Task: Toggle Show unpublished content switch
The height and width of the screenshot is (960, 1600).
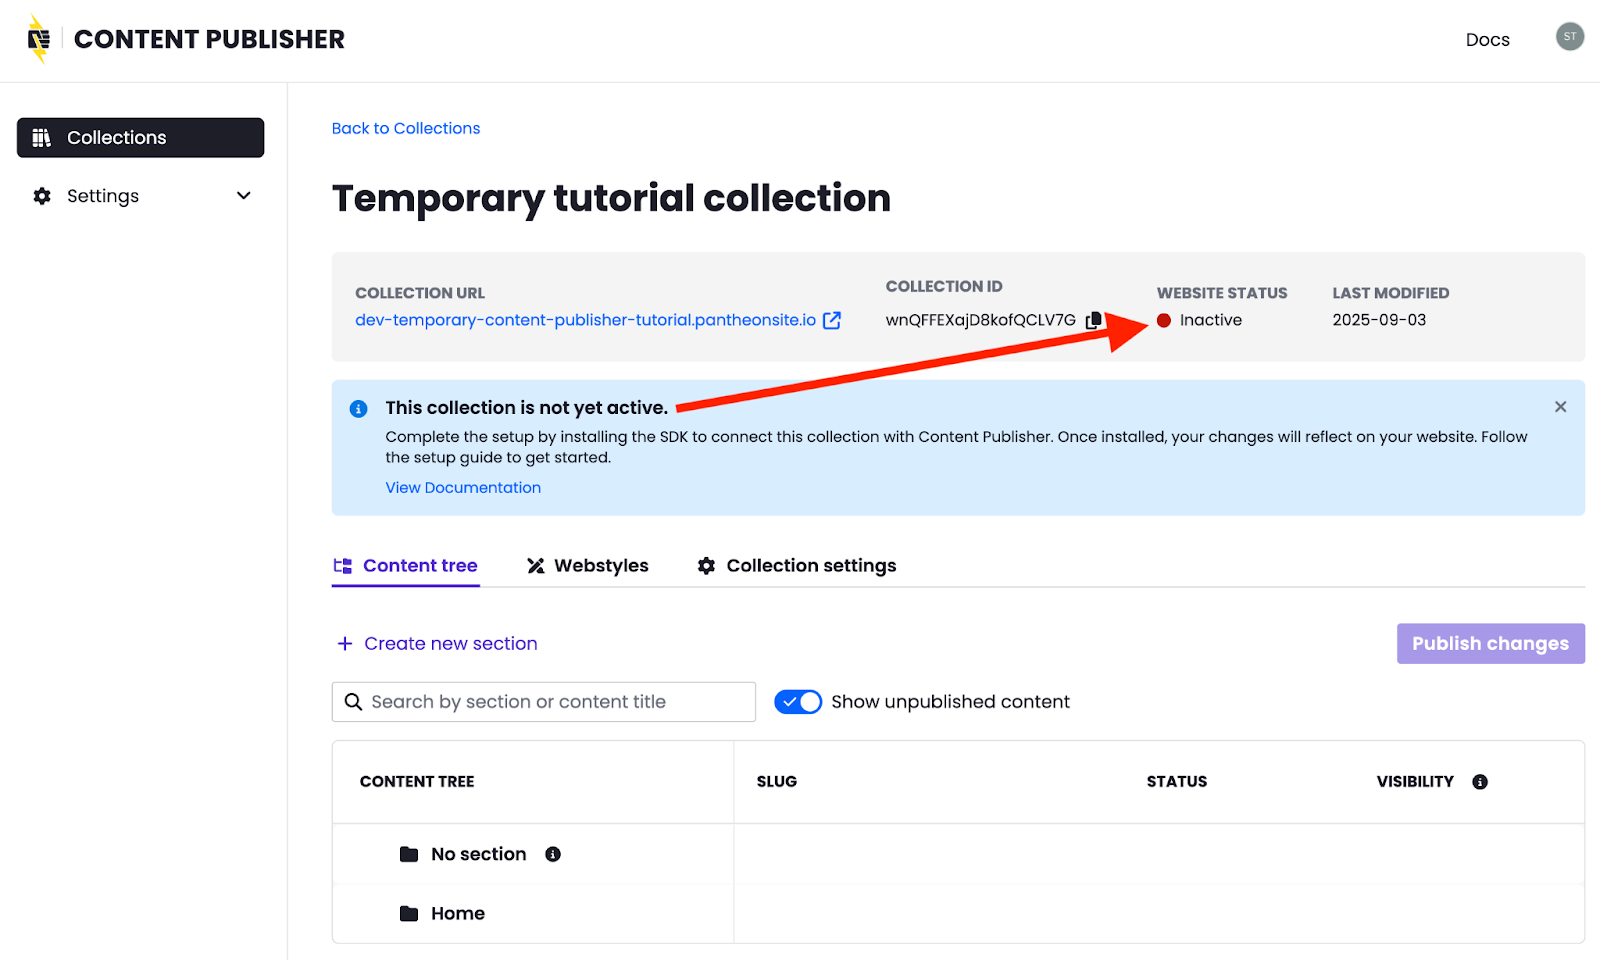Action: pyautogui.click(x=798, y=702)
